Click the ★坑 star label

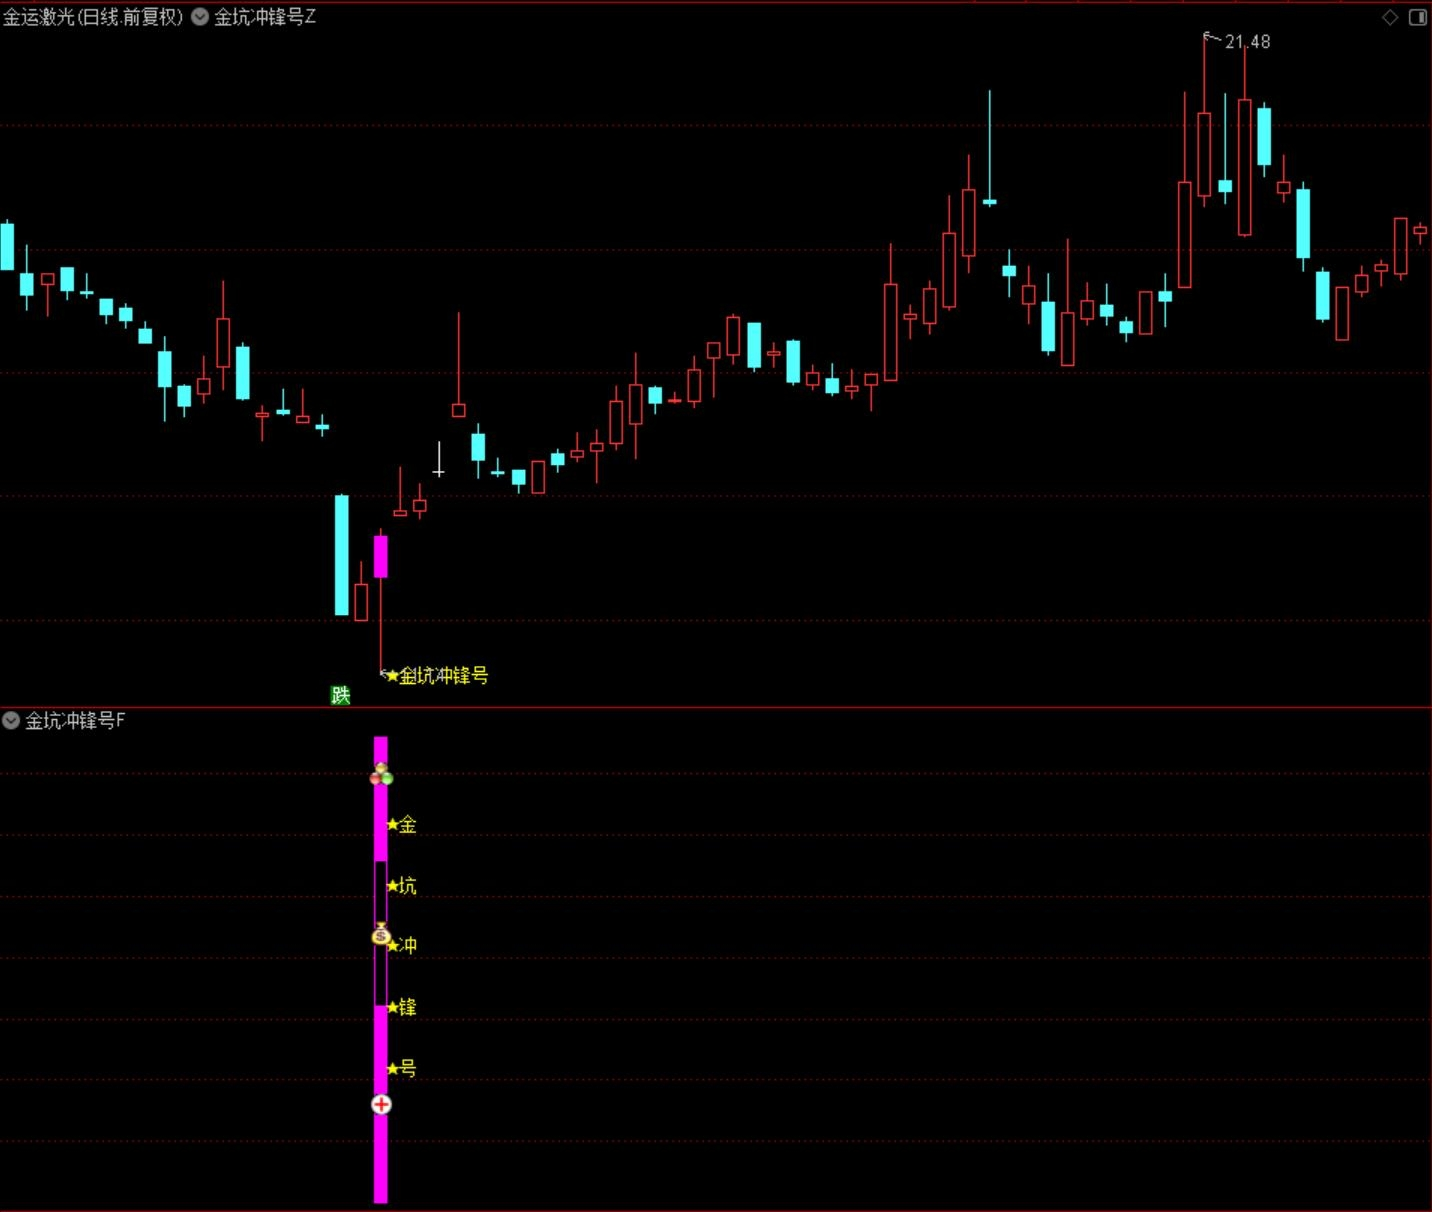pyautogui.click(x=401, y=886)
